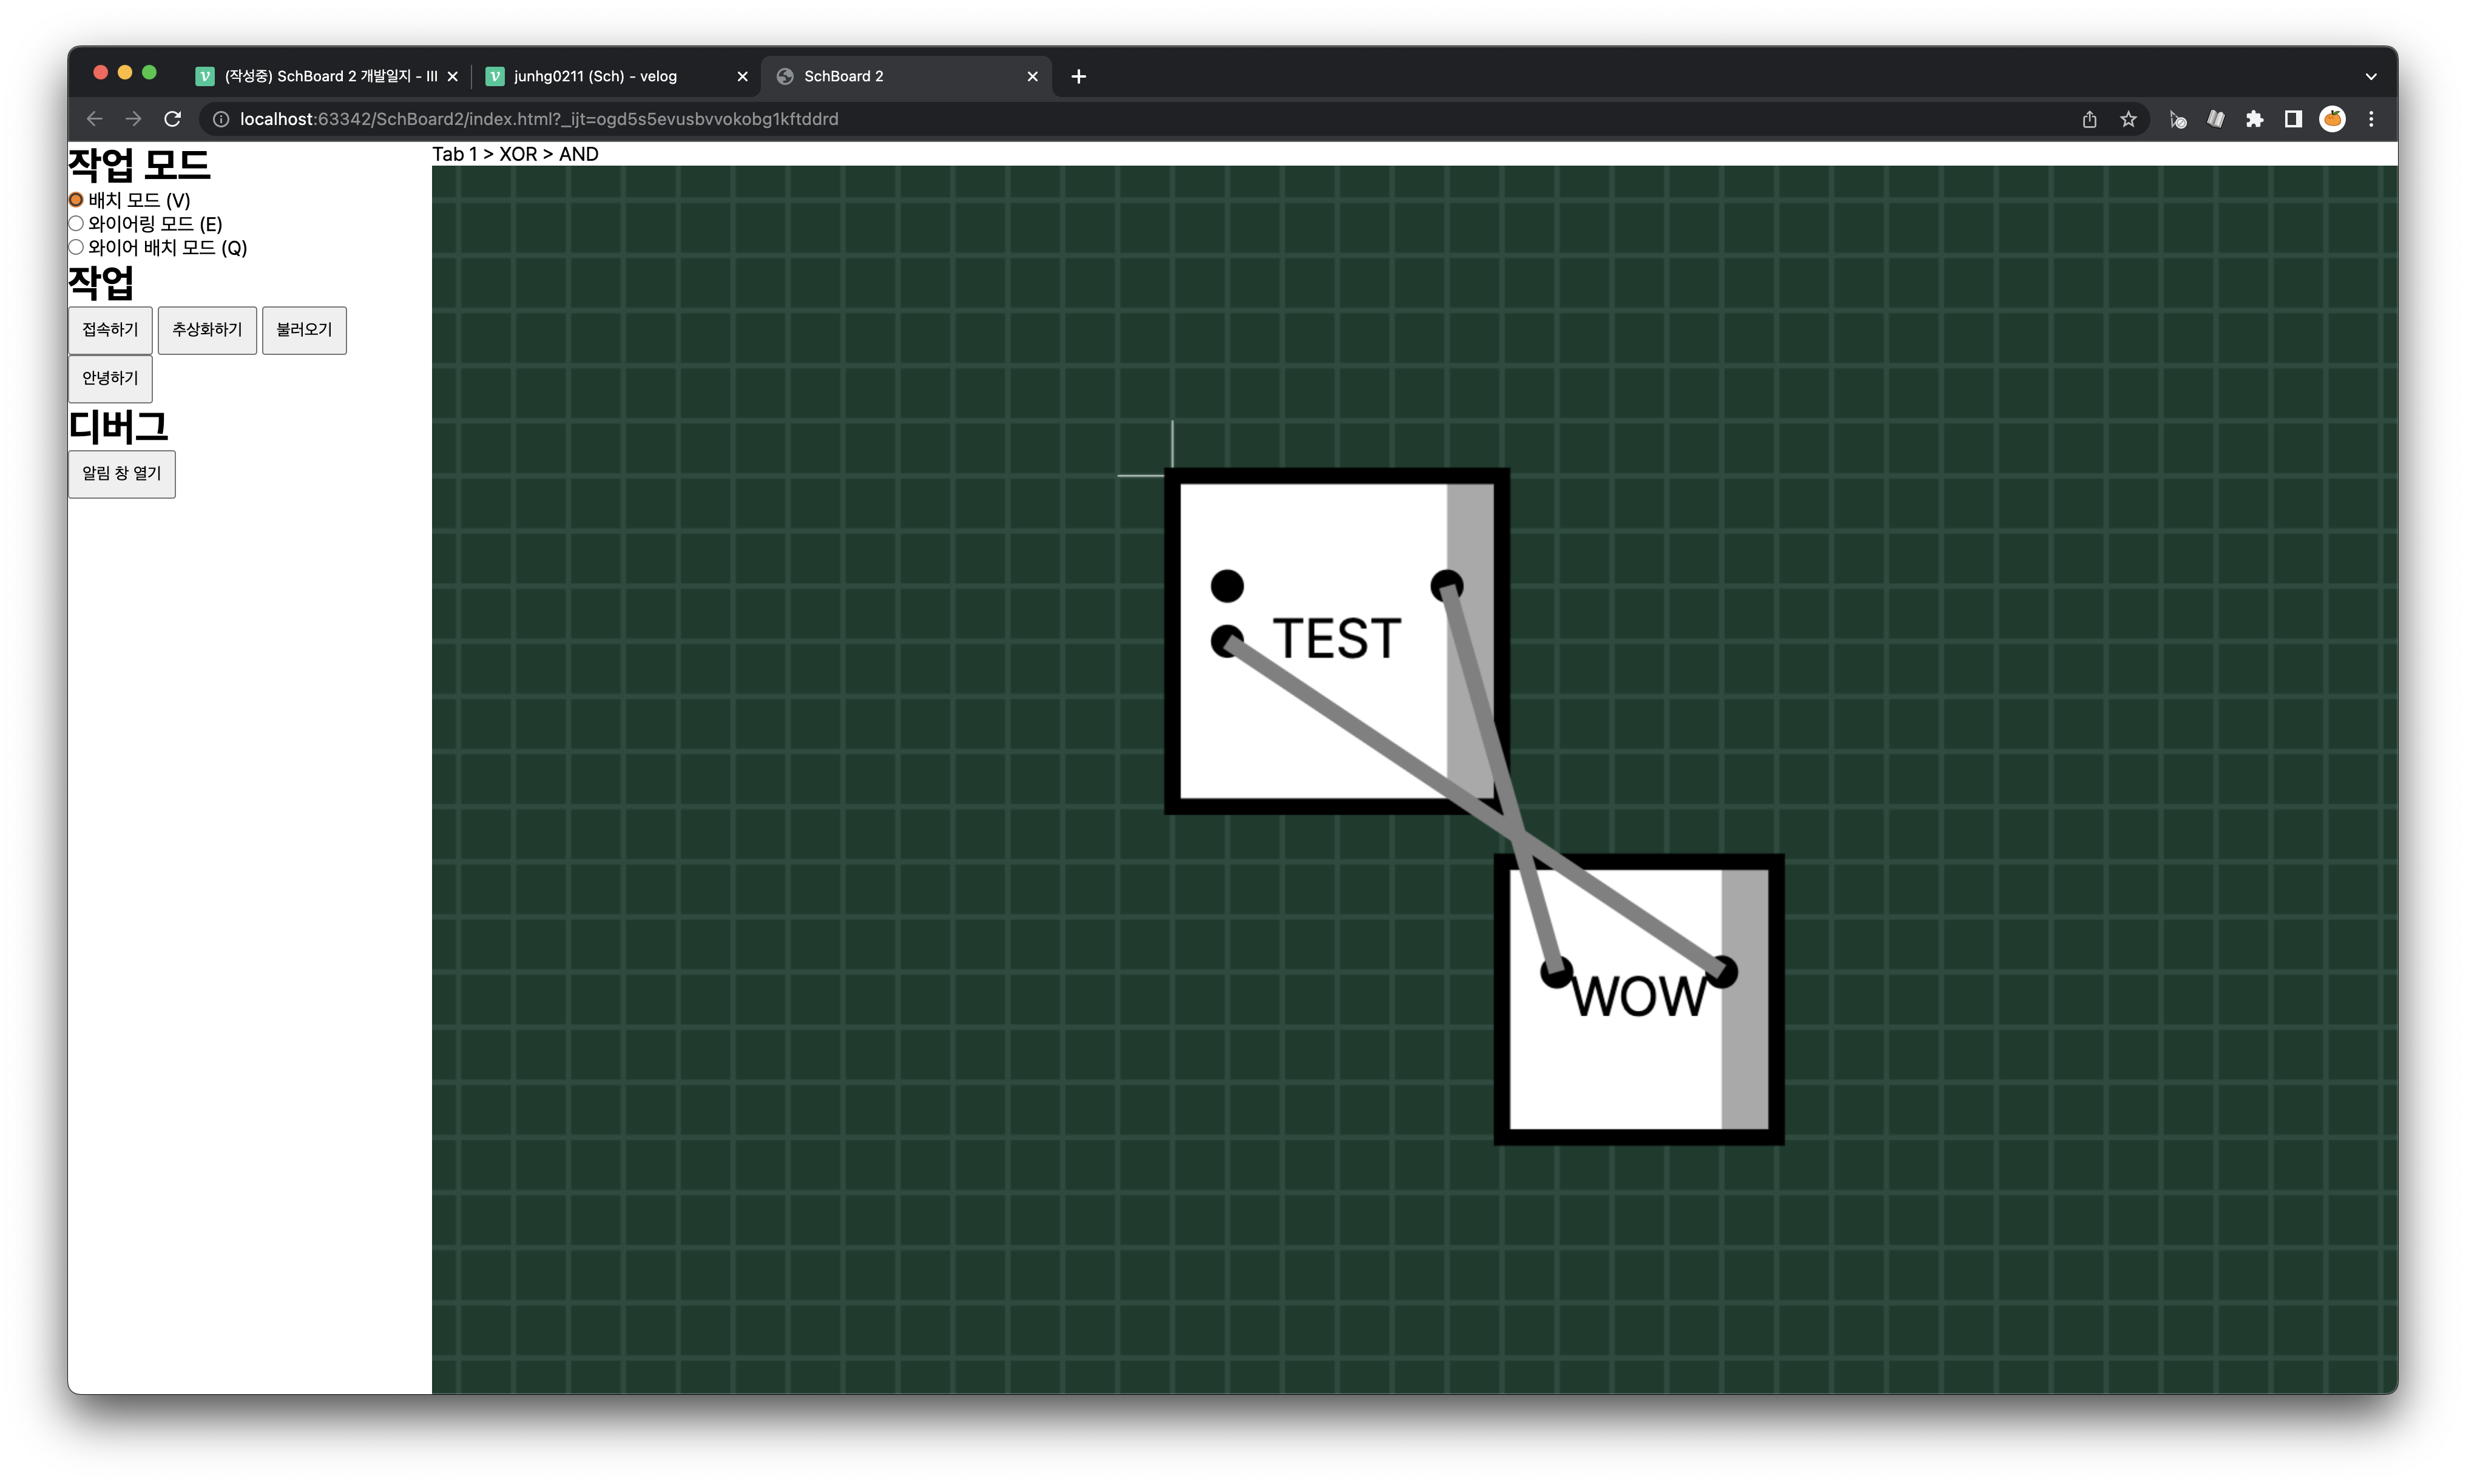Open Chrome three-dot menu
This screenshot has height=1484, width=2466.
click(2371, 119)
